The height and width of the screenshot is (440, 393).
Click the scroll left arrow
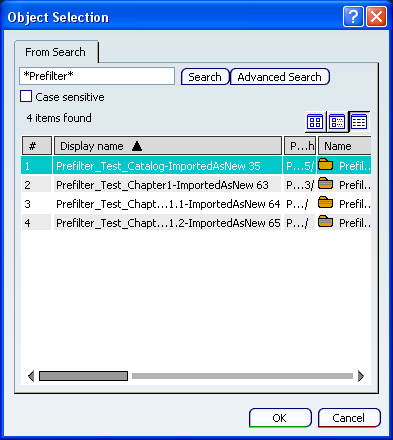pyautogui.click(x=31, y=376)
